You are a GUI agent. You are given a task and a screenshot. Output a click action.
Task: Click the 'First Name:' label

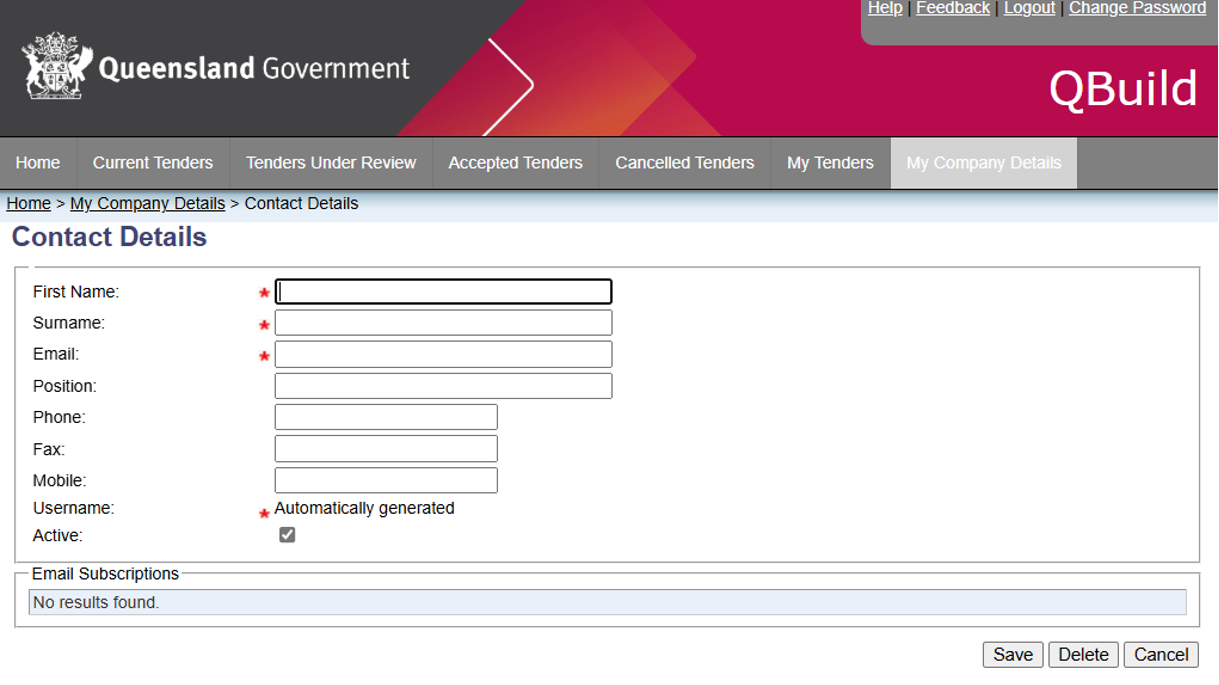tap(76, 292)
